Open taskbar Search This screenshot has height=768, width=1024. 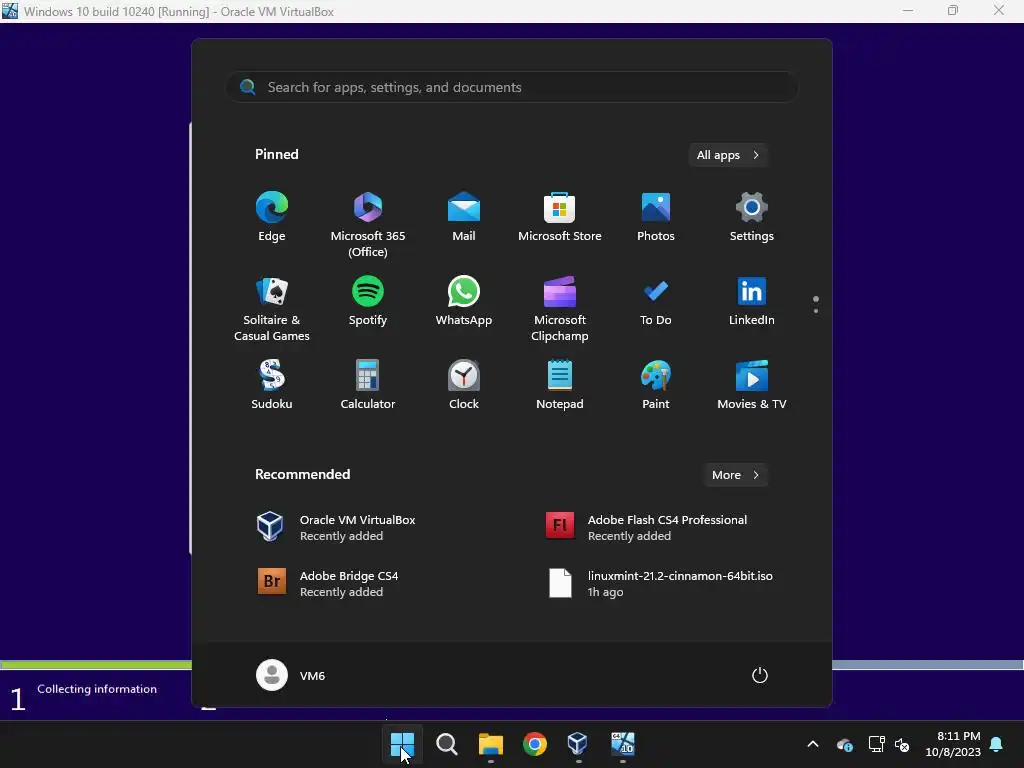(x=447, y=744)
